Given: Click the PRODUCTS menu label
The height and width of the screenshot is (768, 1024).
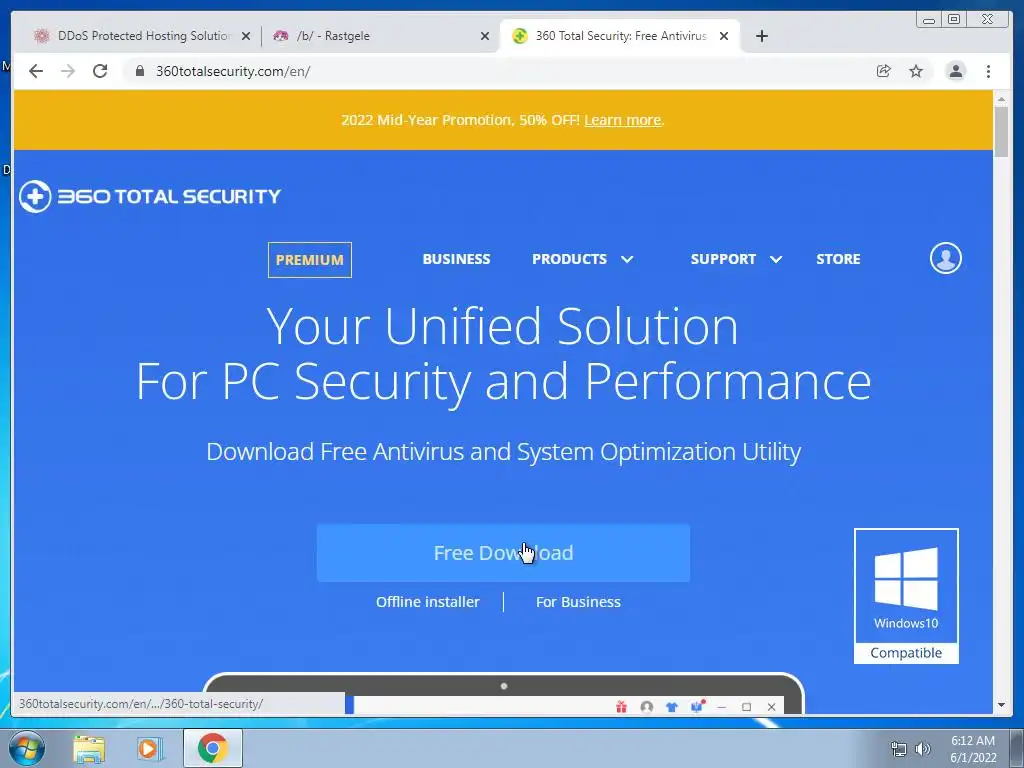Looking at the screenshot, I should 569,259.
